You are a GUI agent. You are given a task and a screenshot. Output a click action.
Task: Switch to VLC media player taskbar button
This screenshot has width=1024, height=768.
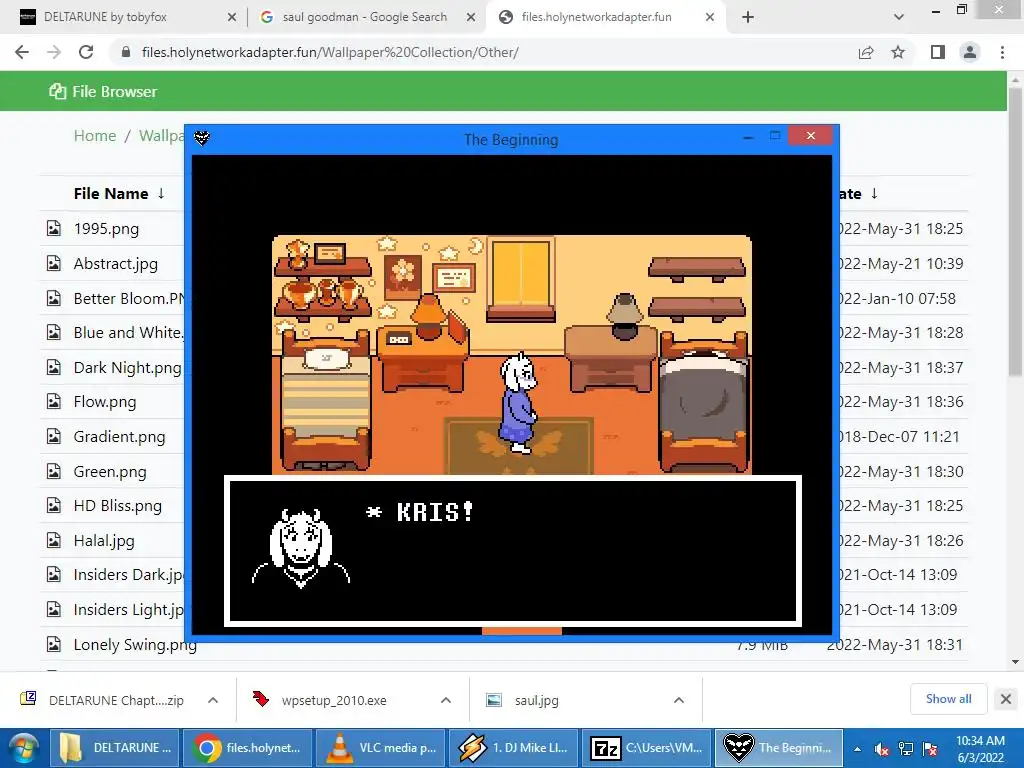(380, 748)
